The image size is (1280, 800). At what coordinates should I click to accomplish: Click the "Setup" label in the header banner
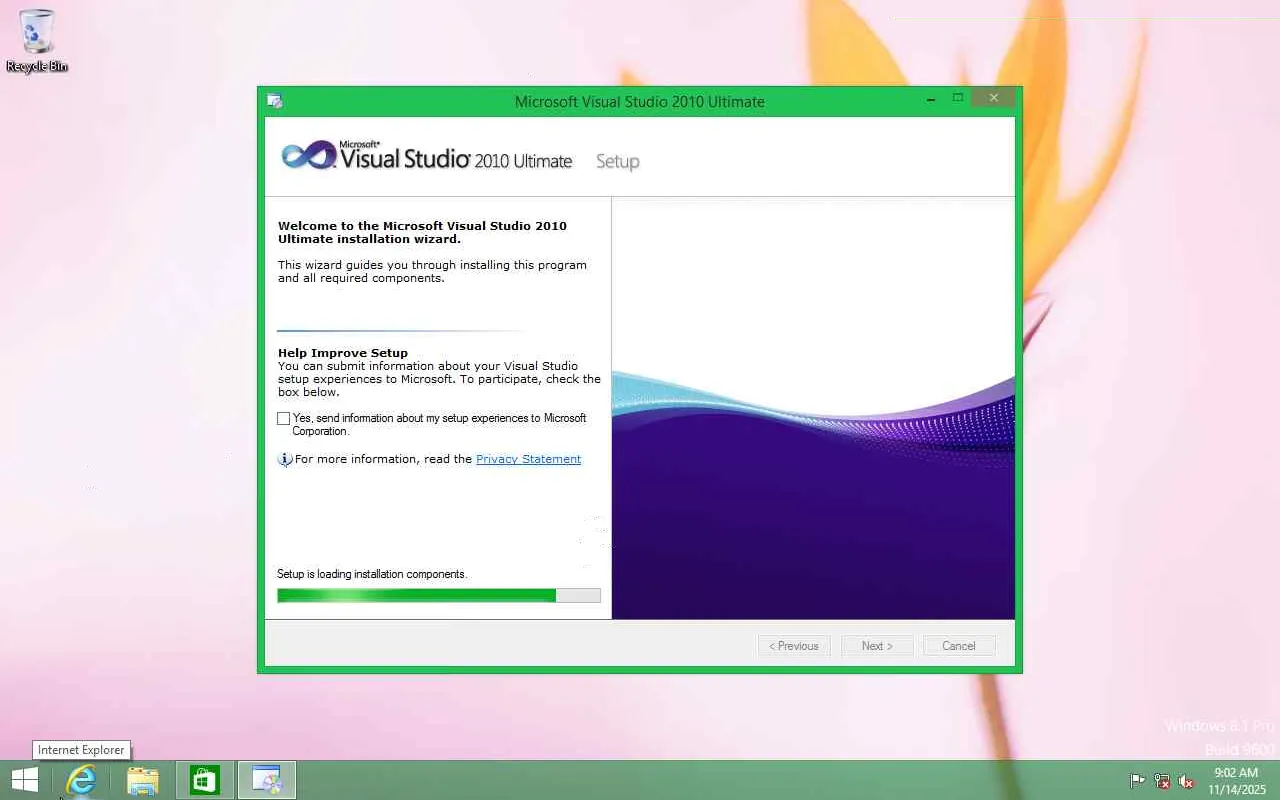click(x=618, y=161)
